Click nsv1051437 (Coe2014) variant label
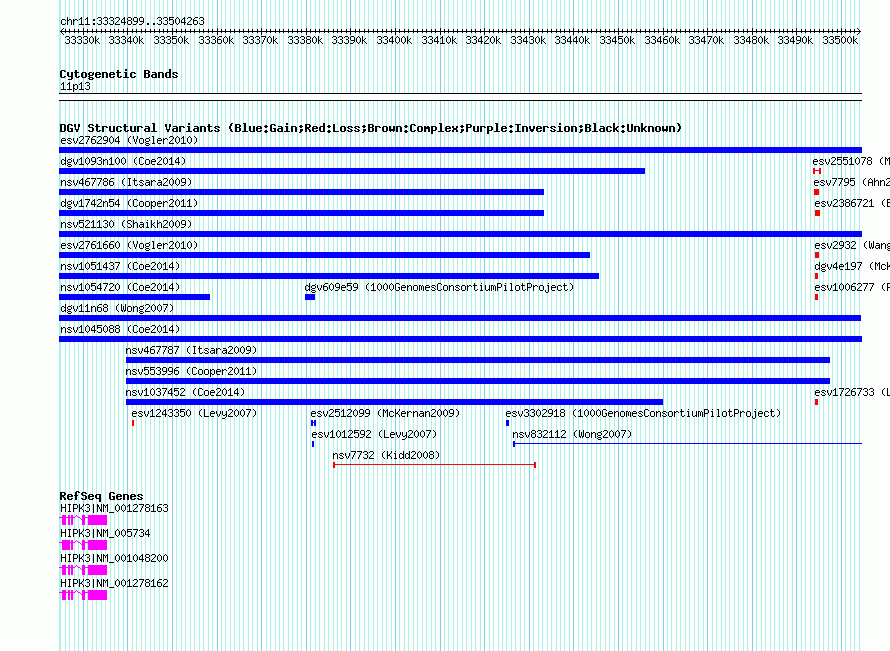This screenshot has width=890, height=651. click(120, 266)
